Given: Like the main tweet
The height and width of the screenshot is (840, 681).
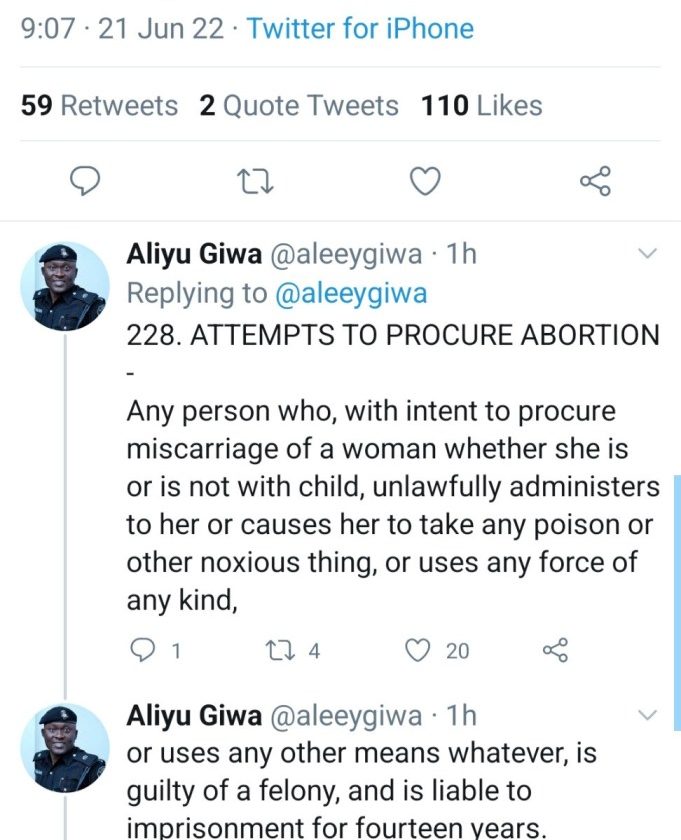Looking at the screenshot, I should (426, 180).
